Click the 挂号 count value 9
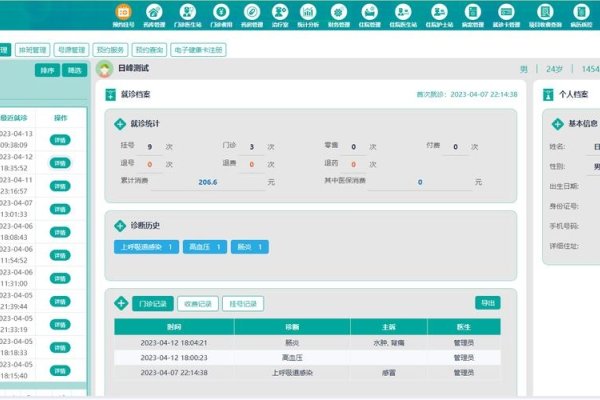Screen dimensions: 600x400 pos(150,147)
